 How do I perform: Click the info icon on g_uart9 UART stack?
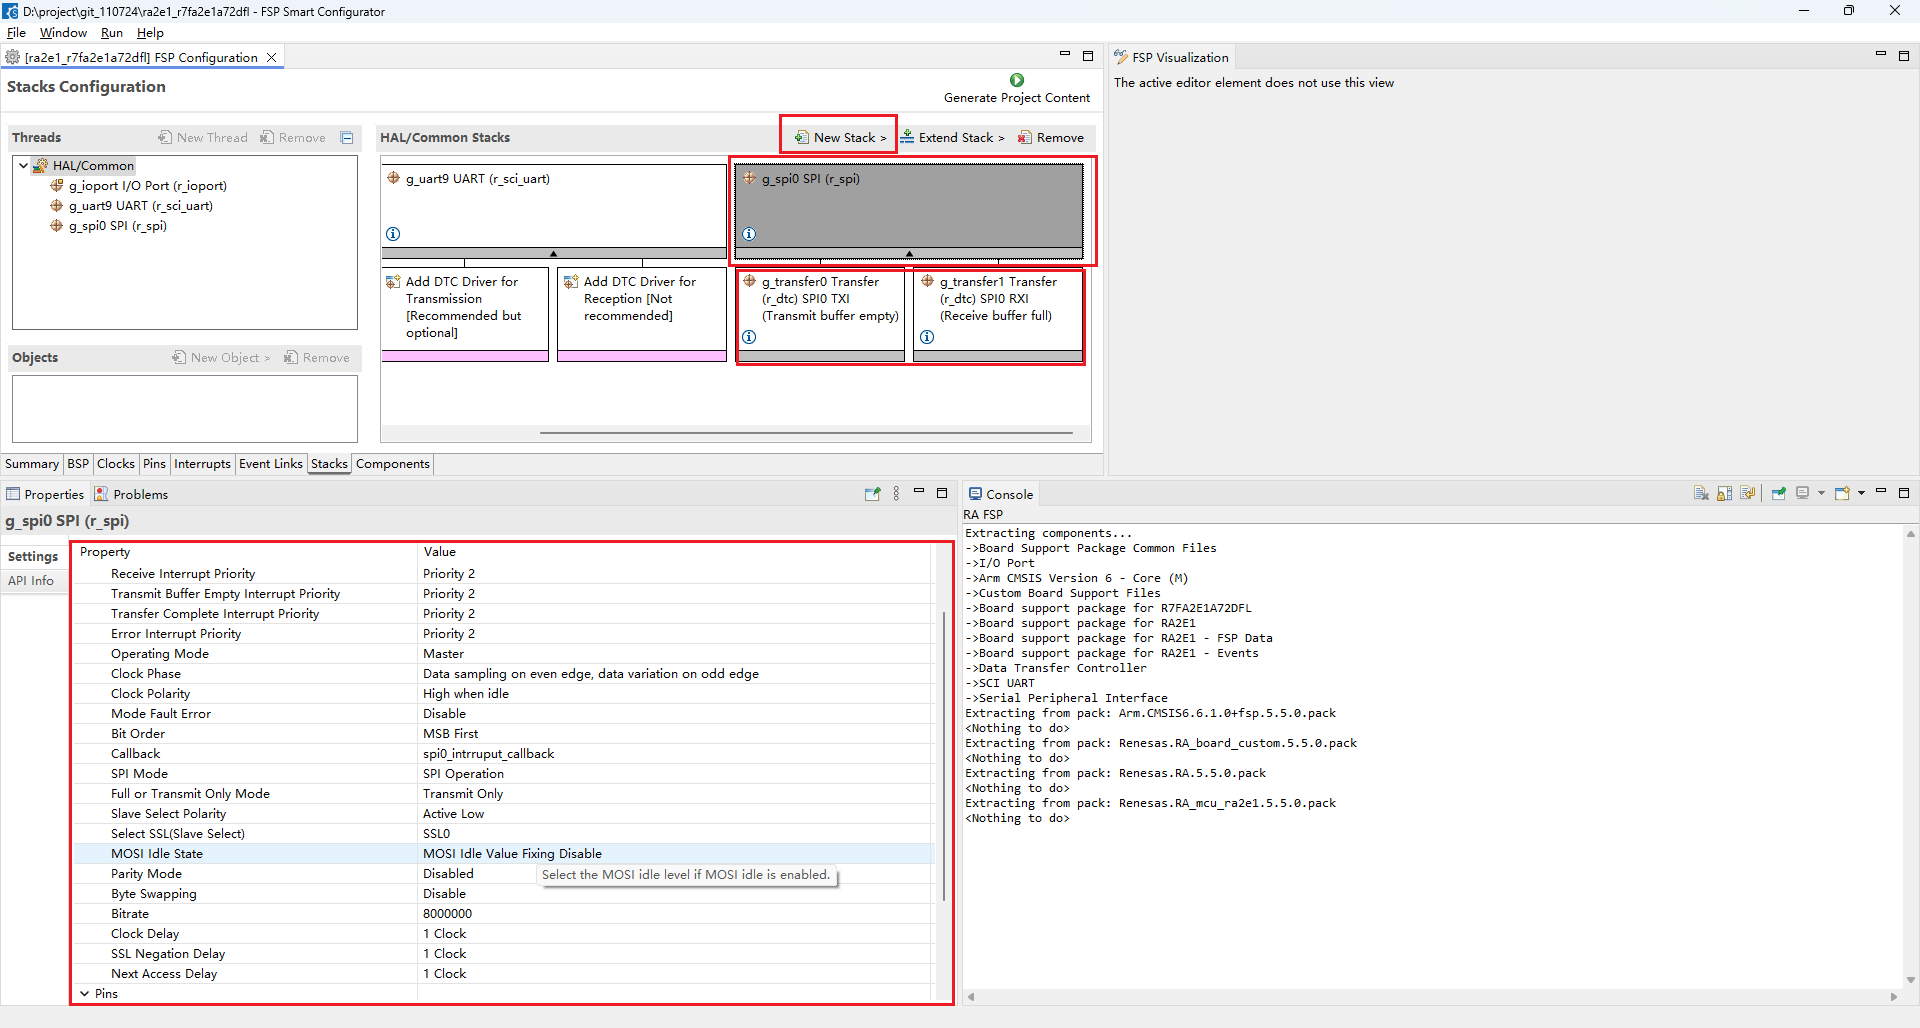(x=393, y=234)
